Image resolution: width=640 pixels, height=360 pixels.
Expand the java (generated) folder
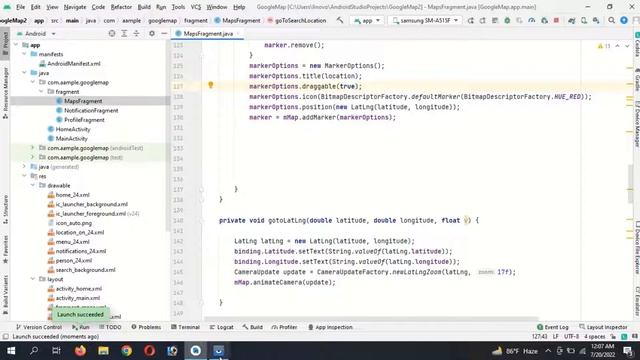point(24,167)
